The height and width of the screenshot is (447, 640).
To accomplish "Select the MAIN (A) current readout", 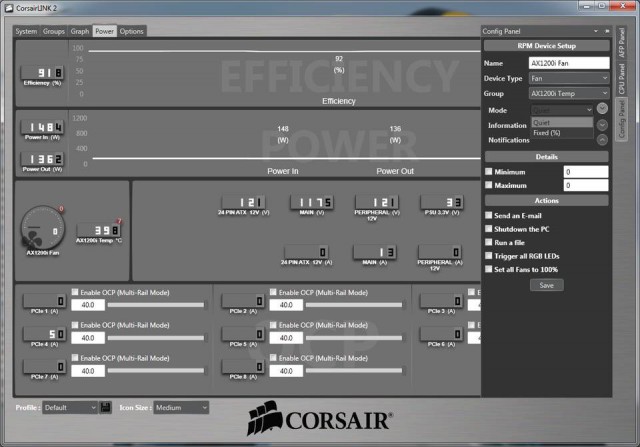I will pyautogui.click(x=375, y=252).
